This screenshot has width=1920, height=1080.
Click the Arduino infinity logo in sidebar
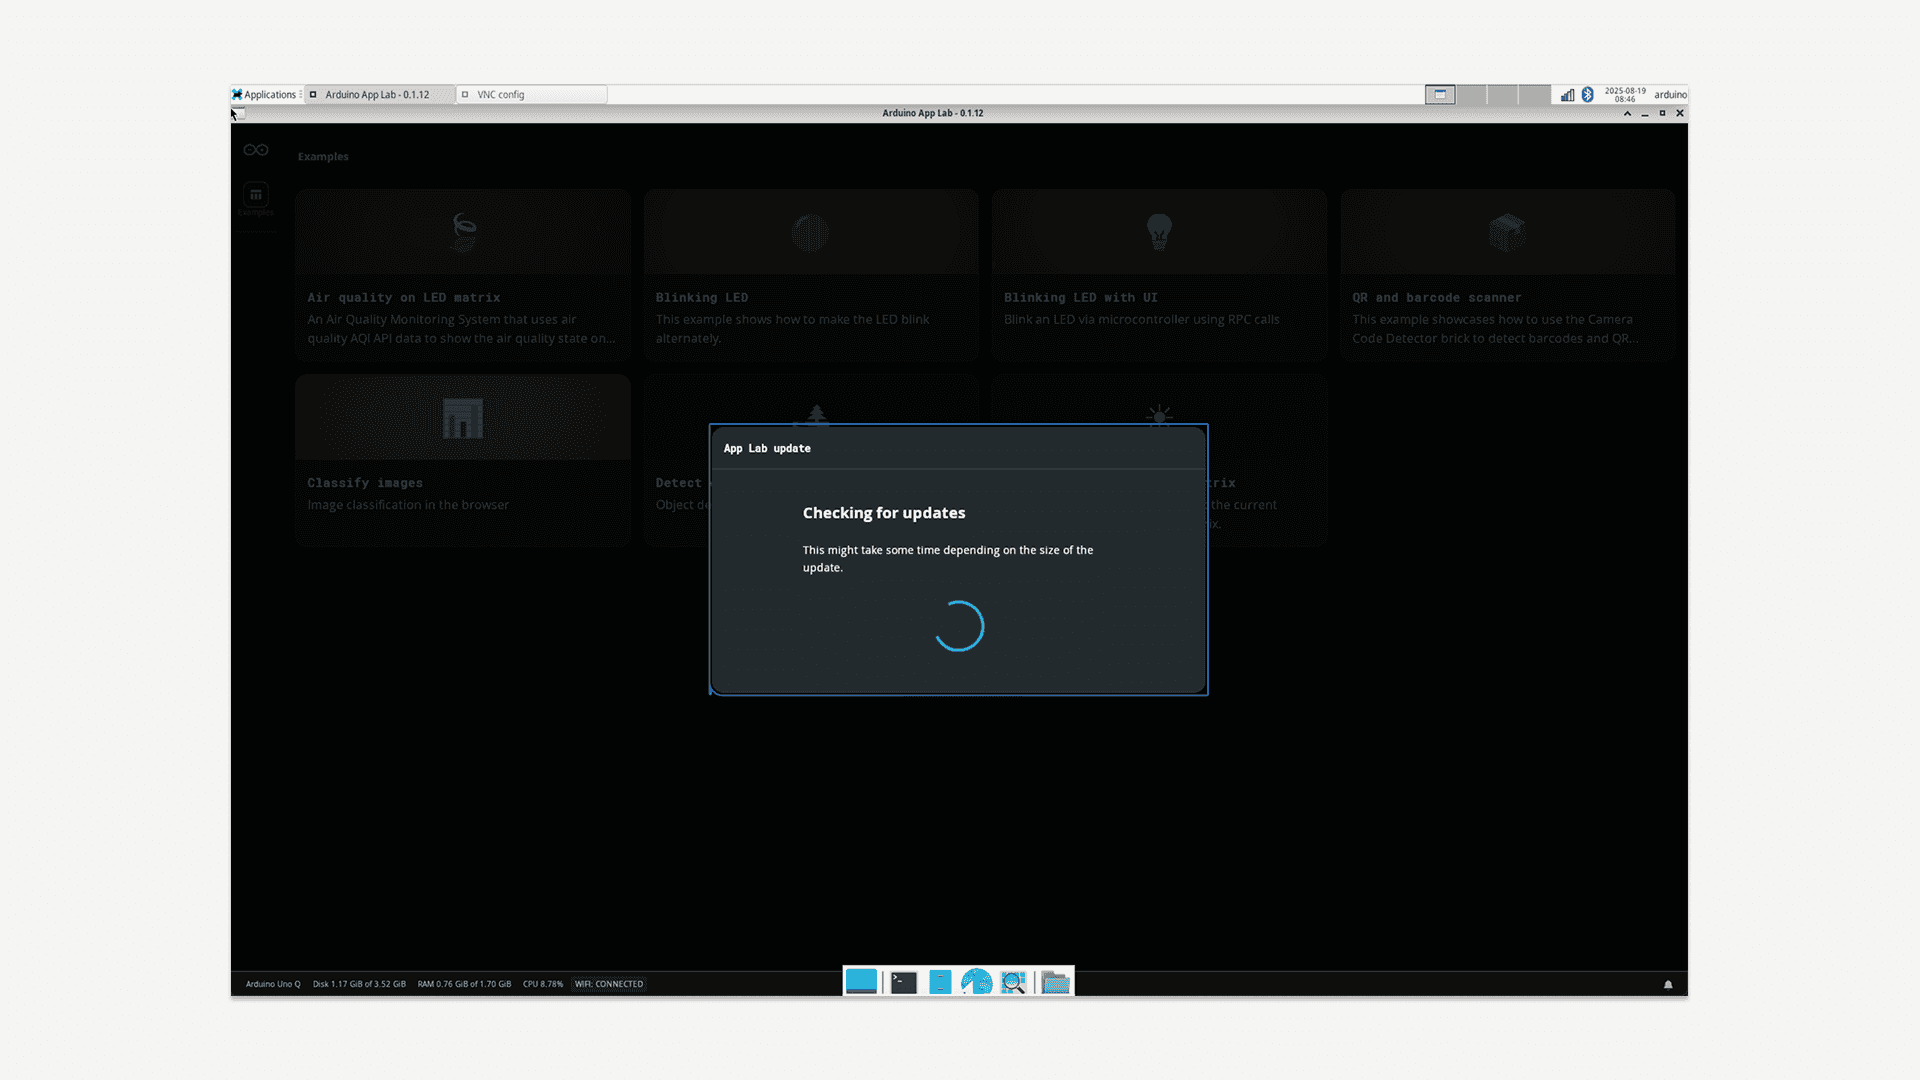256,150
